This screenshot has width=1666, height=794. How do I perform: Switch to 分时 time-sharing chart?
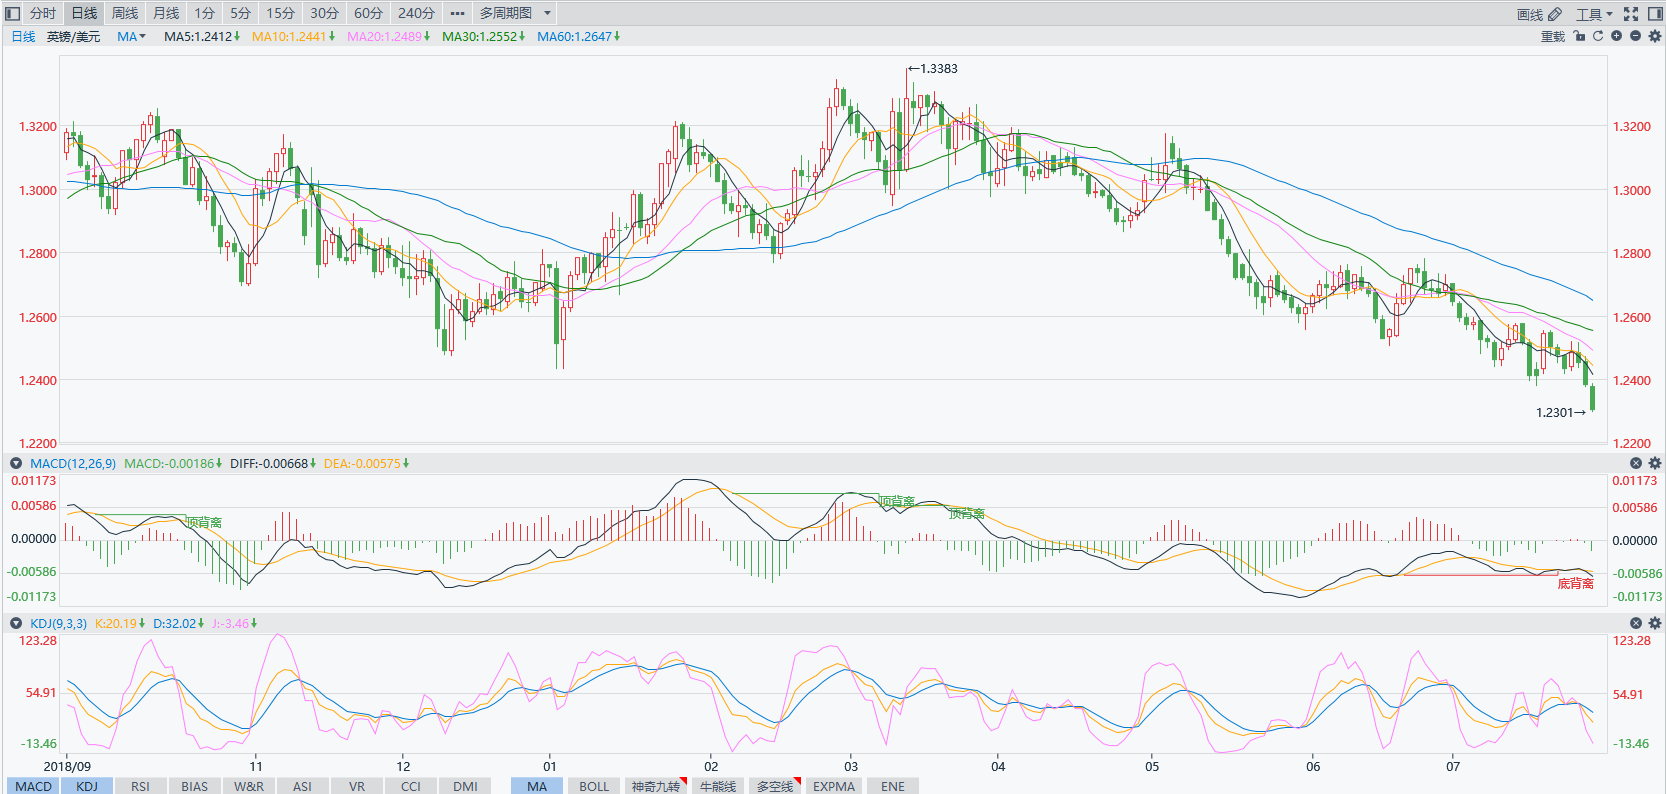[x=43, y=13]
